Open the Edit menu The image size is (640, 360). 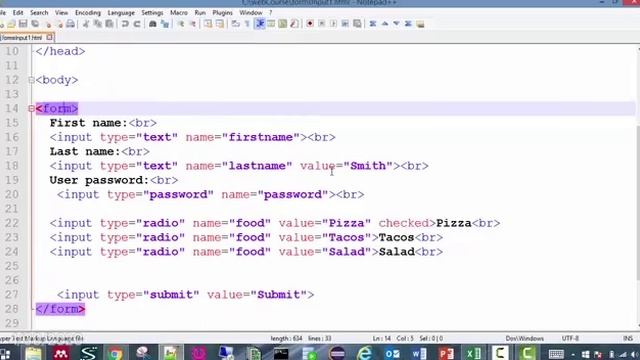(x=18, y=13)
